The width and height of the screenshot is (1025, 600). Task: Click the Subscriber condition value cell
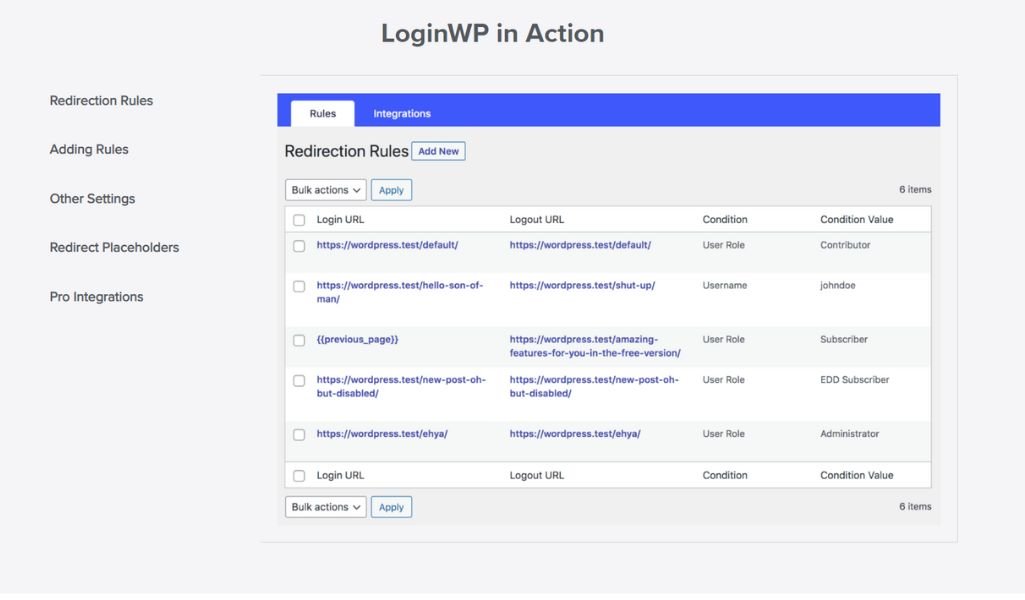pyautogui.click(x=843, y=340)
